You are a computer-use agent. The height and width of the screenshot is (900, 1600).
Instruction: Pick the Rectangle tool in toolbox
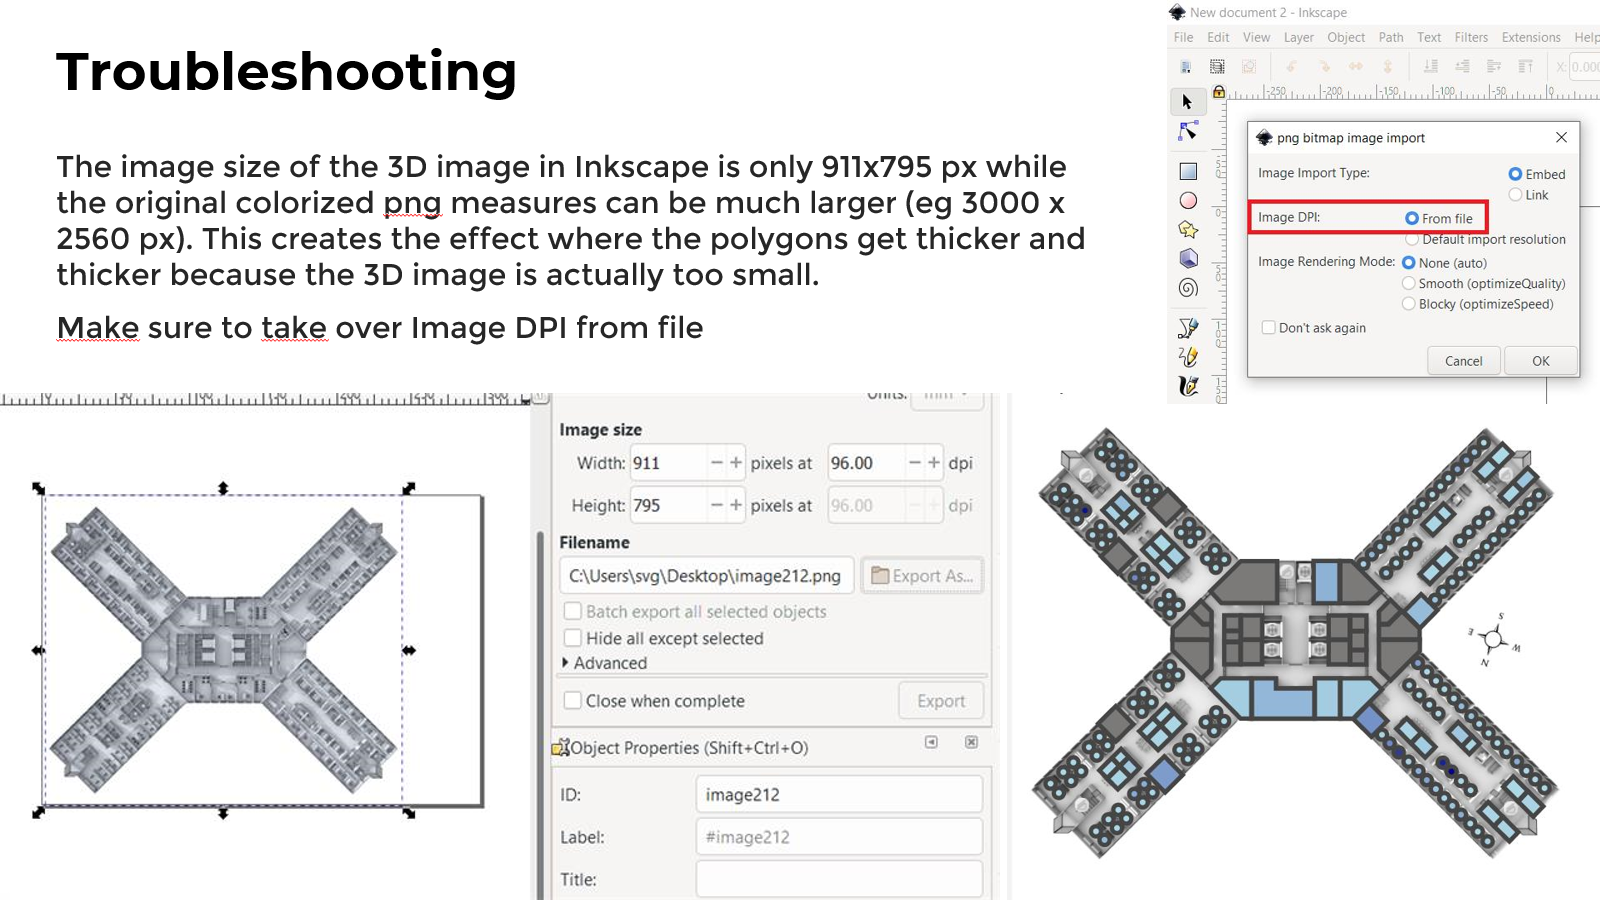1188,171
